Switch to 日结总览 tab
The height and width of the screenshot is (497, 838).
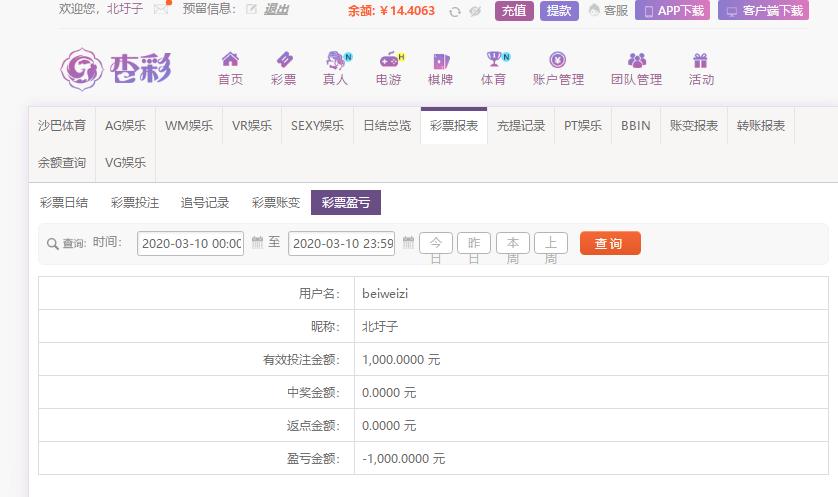click(387, 126)
